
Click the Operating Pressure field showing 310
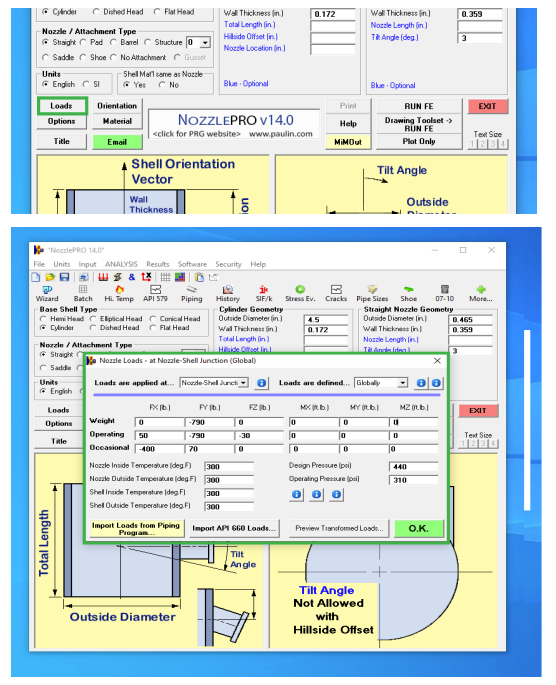[413, 480]
